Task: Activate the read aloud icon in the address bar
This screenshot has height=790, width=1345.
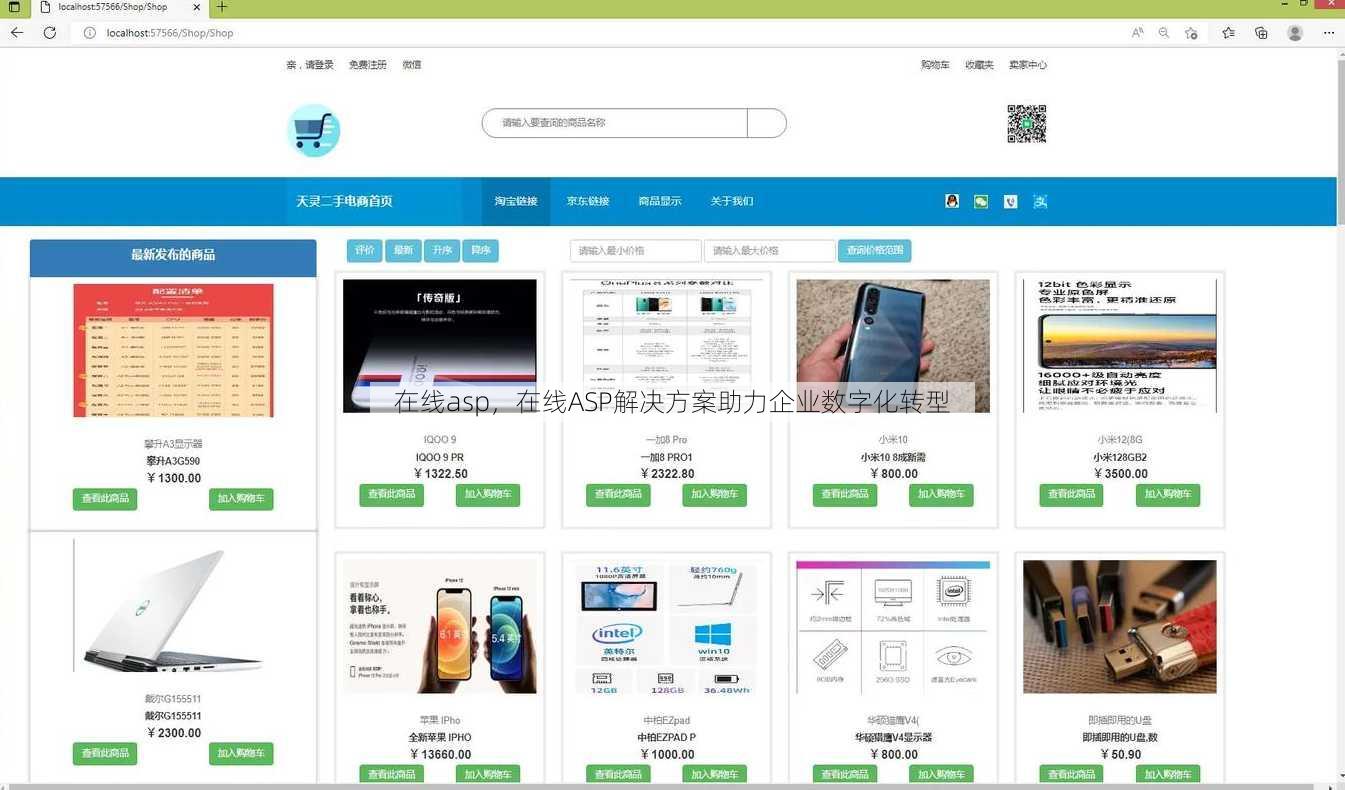Action: 1137,33
